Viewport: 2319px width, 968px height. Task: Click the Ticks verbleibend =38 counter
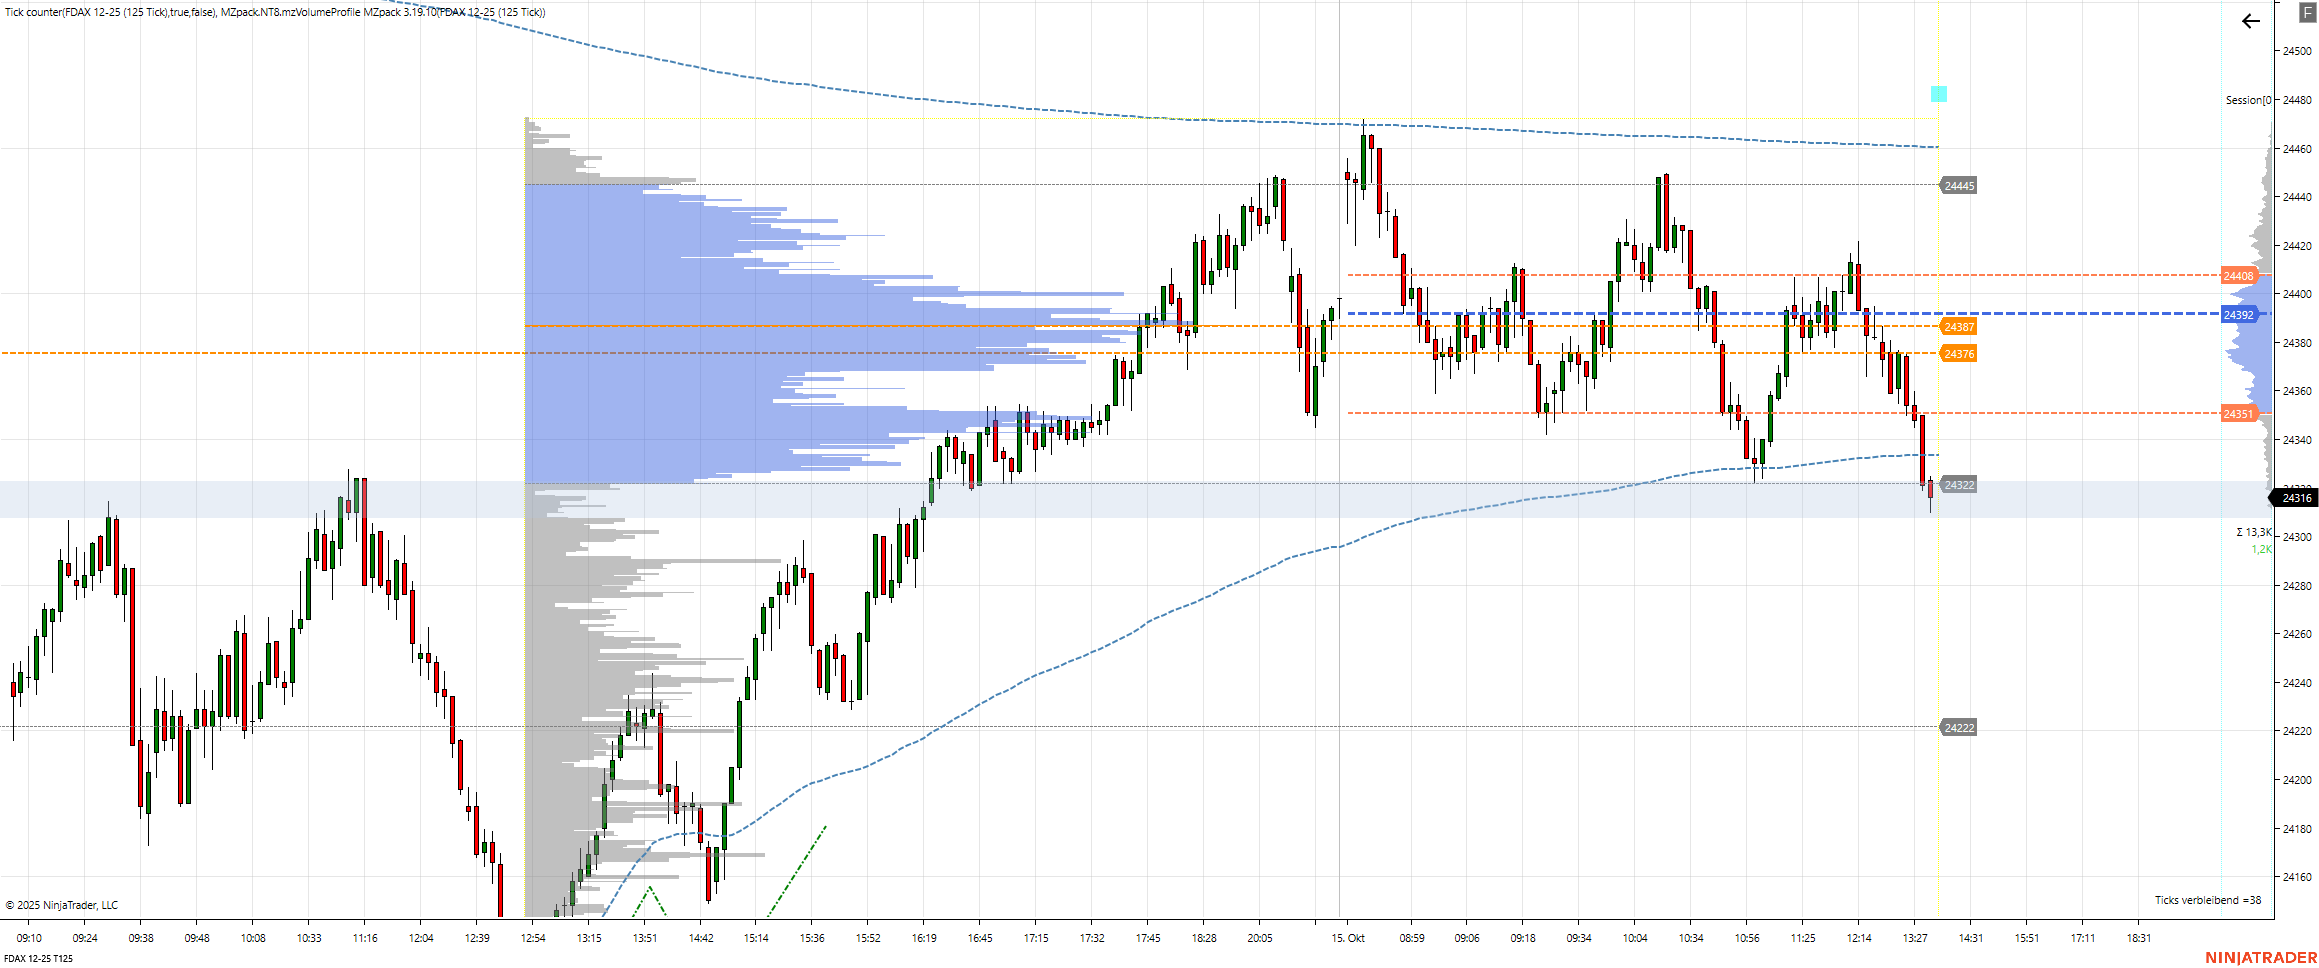pyautogui.click(x=2207, y=900)
